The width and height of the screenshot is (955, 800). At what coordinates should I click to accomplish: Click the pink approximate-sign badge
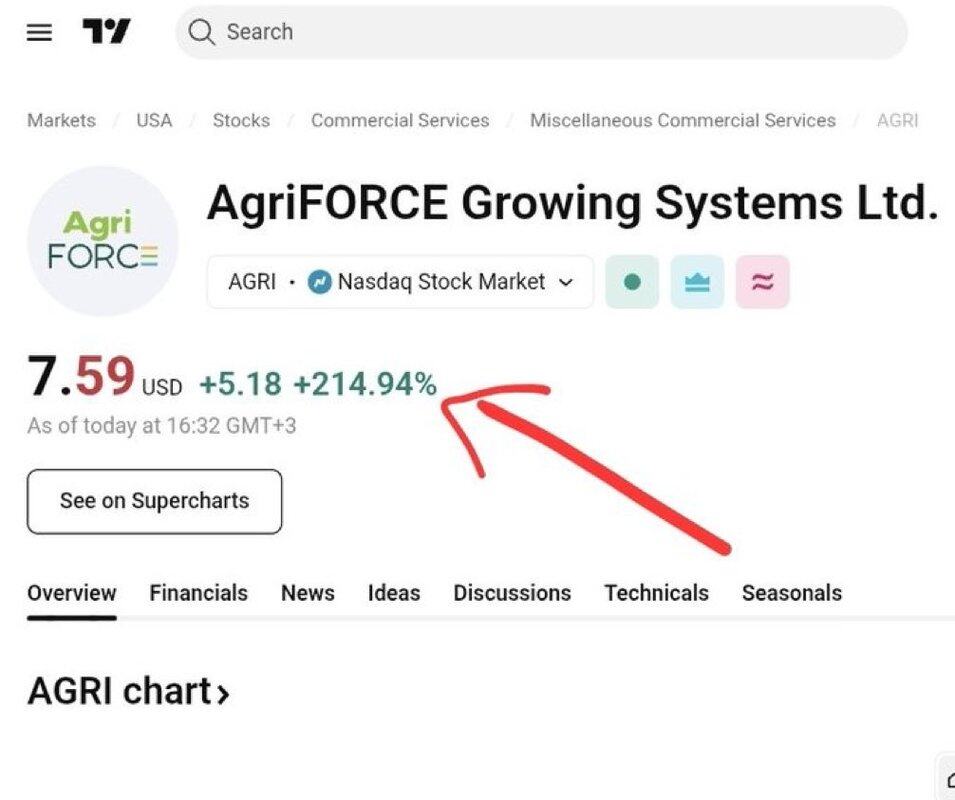point(763,282)
